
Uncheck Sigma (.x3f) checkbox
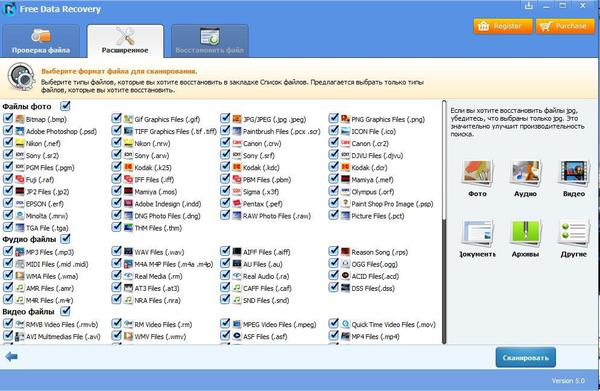225,191
